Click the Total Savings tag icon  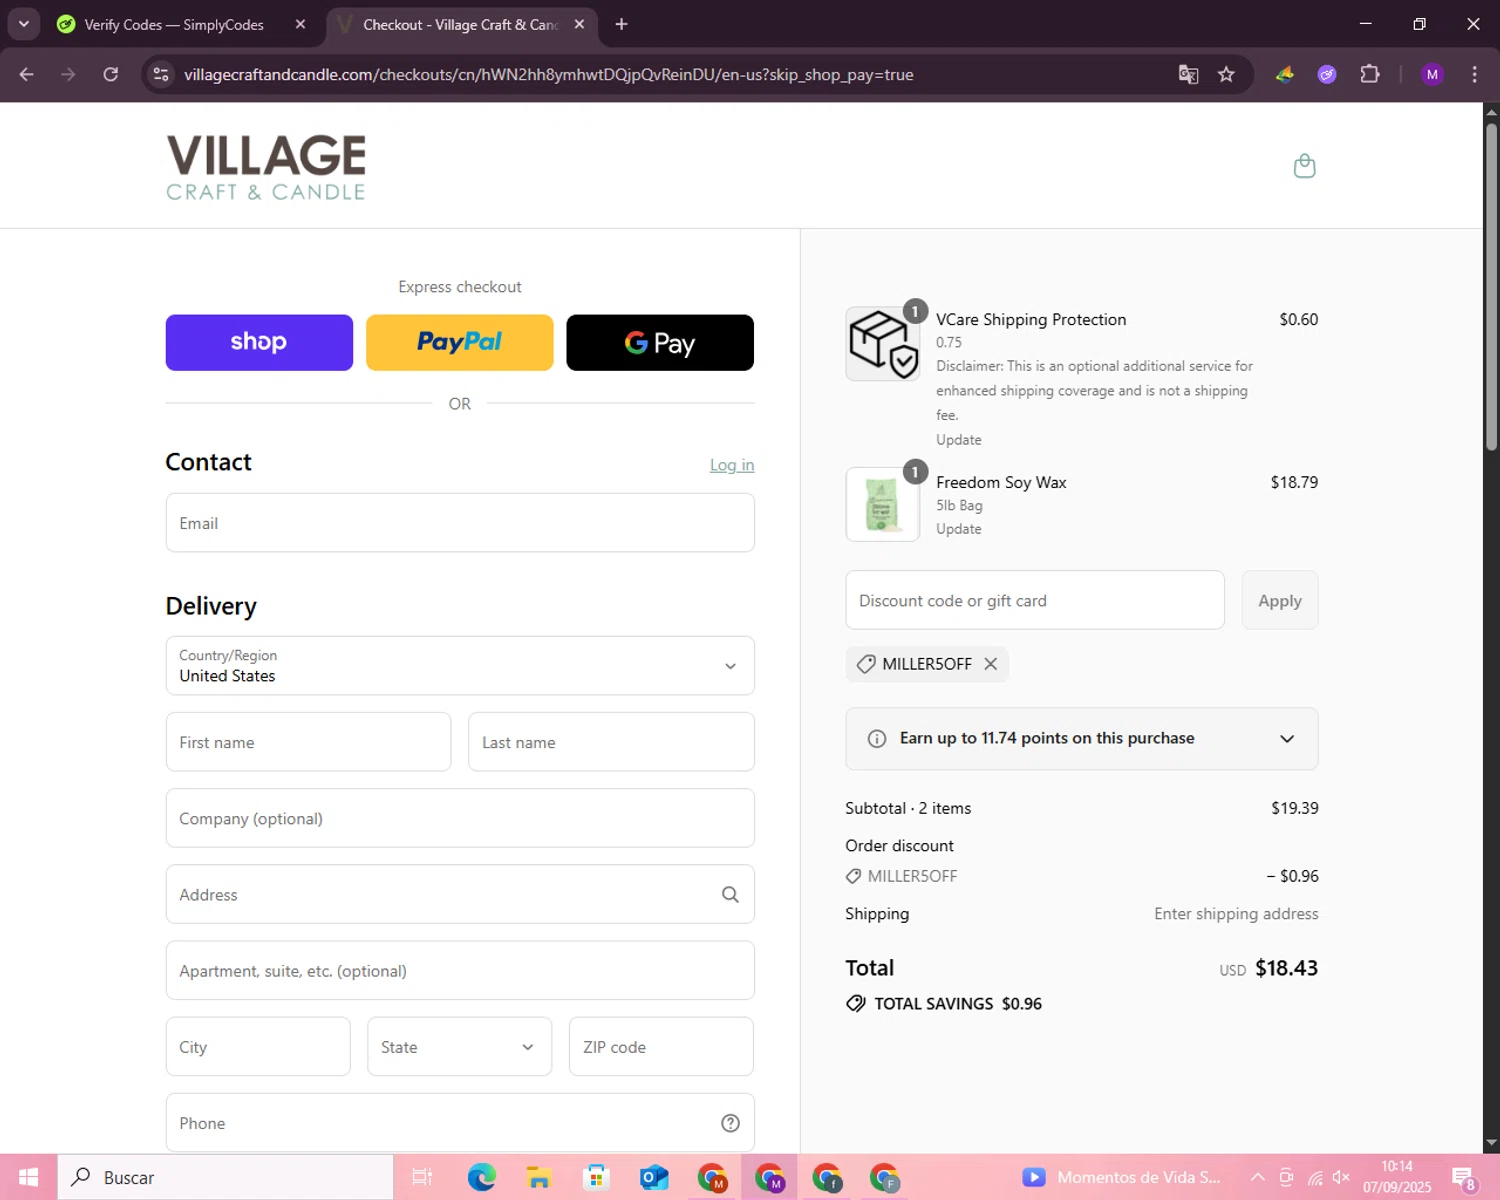(856, 1004)
